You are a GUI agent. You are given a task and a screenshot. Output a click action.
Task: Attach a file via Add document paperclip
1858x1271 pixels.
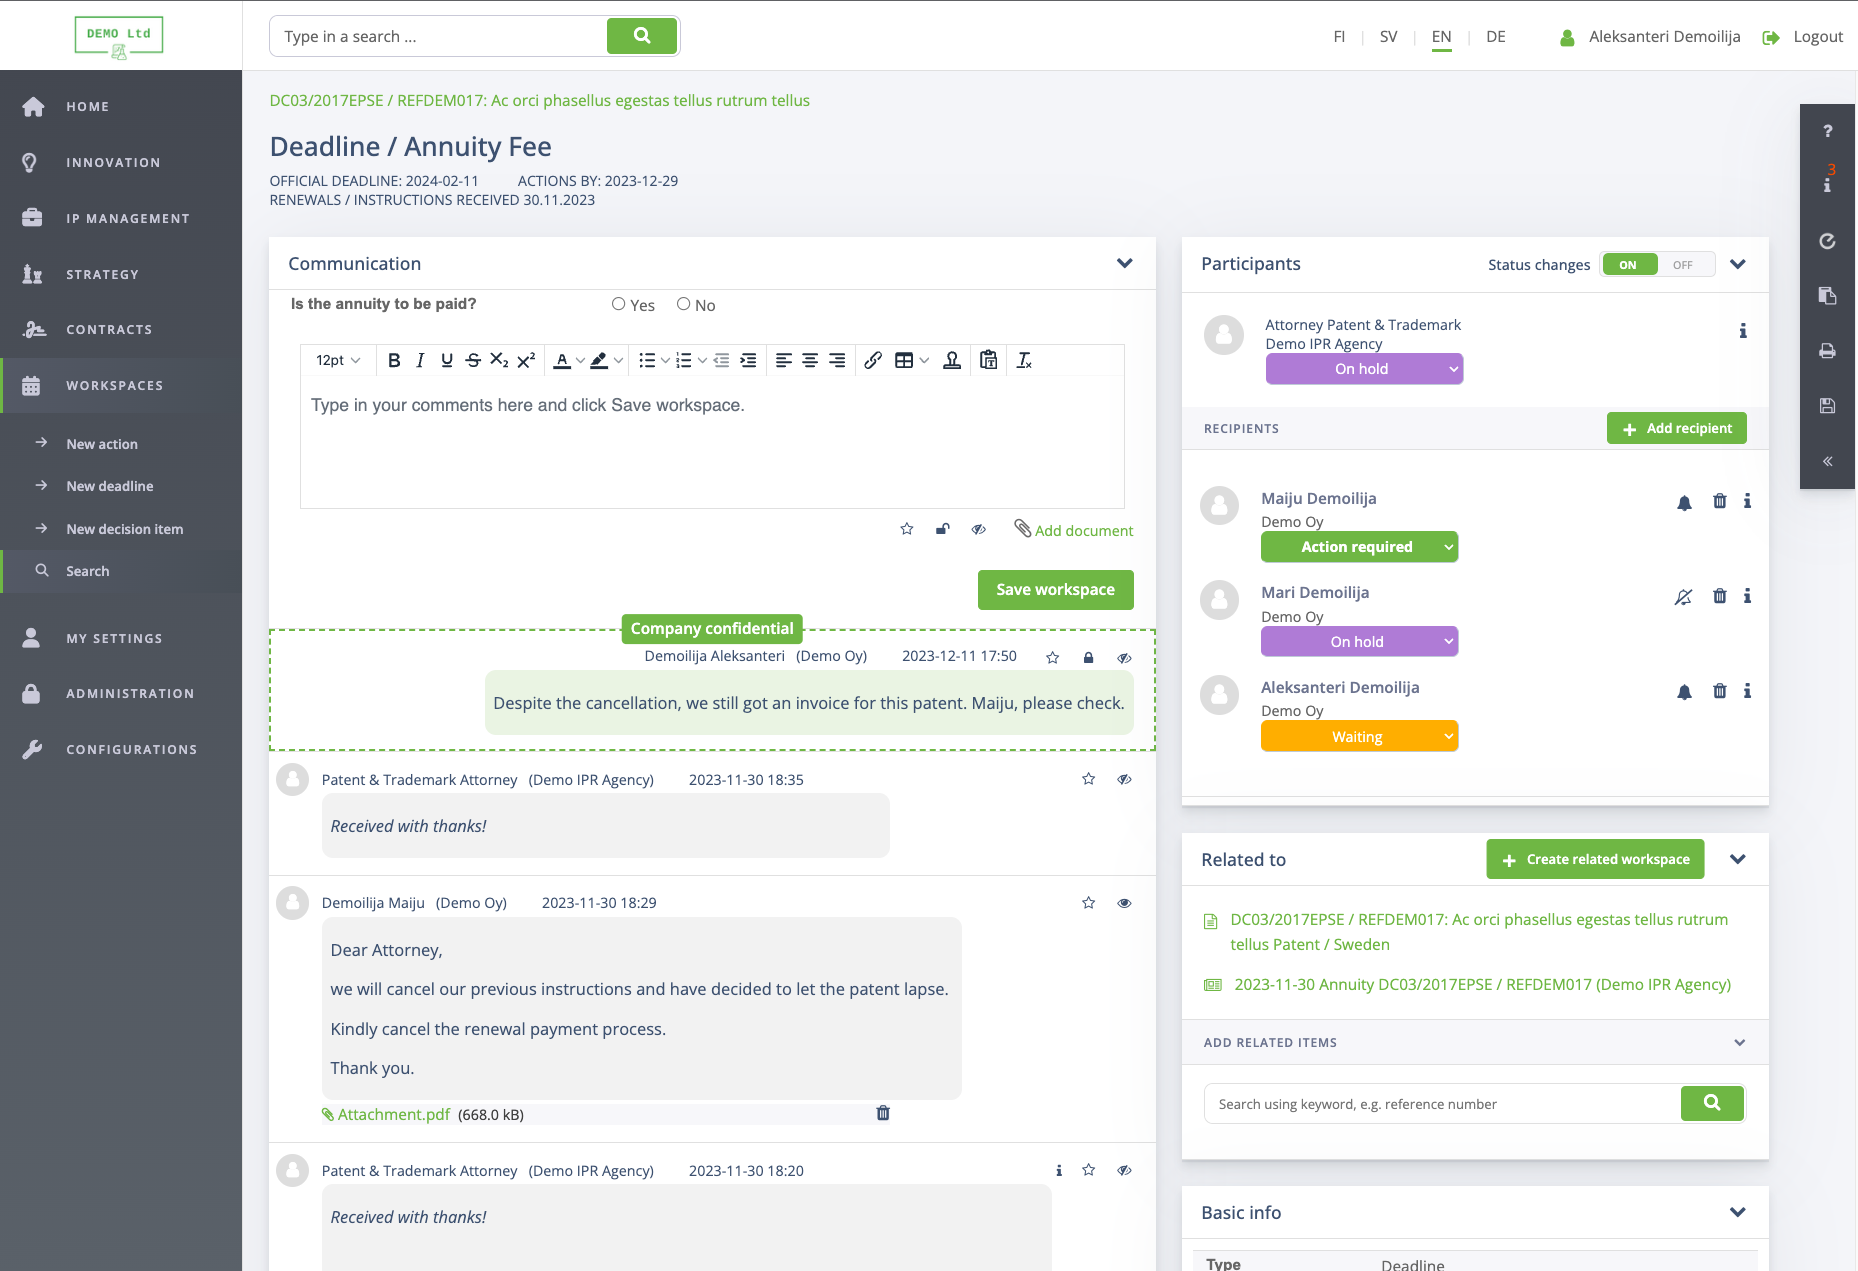click(x=1024, y=530)
